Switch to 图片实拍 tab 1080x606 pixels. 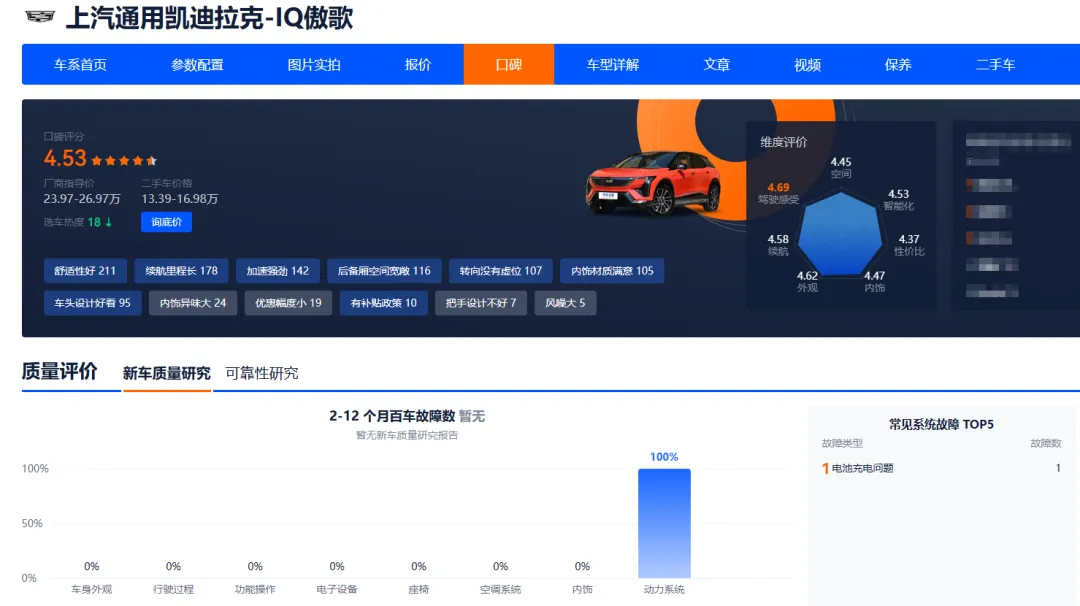click(x=314, y=65)
